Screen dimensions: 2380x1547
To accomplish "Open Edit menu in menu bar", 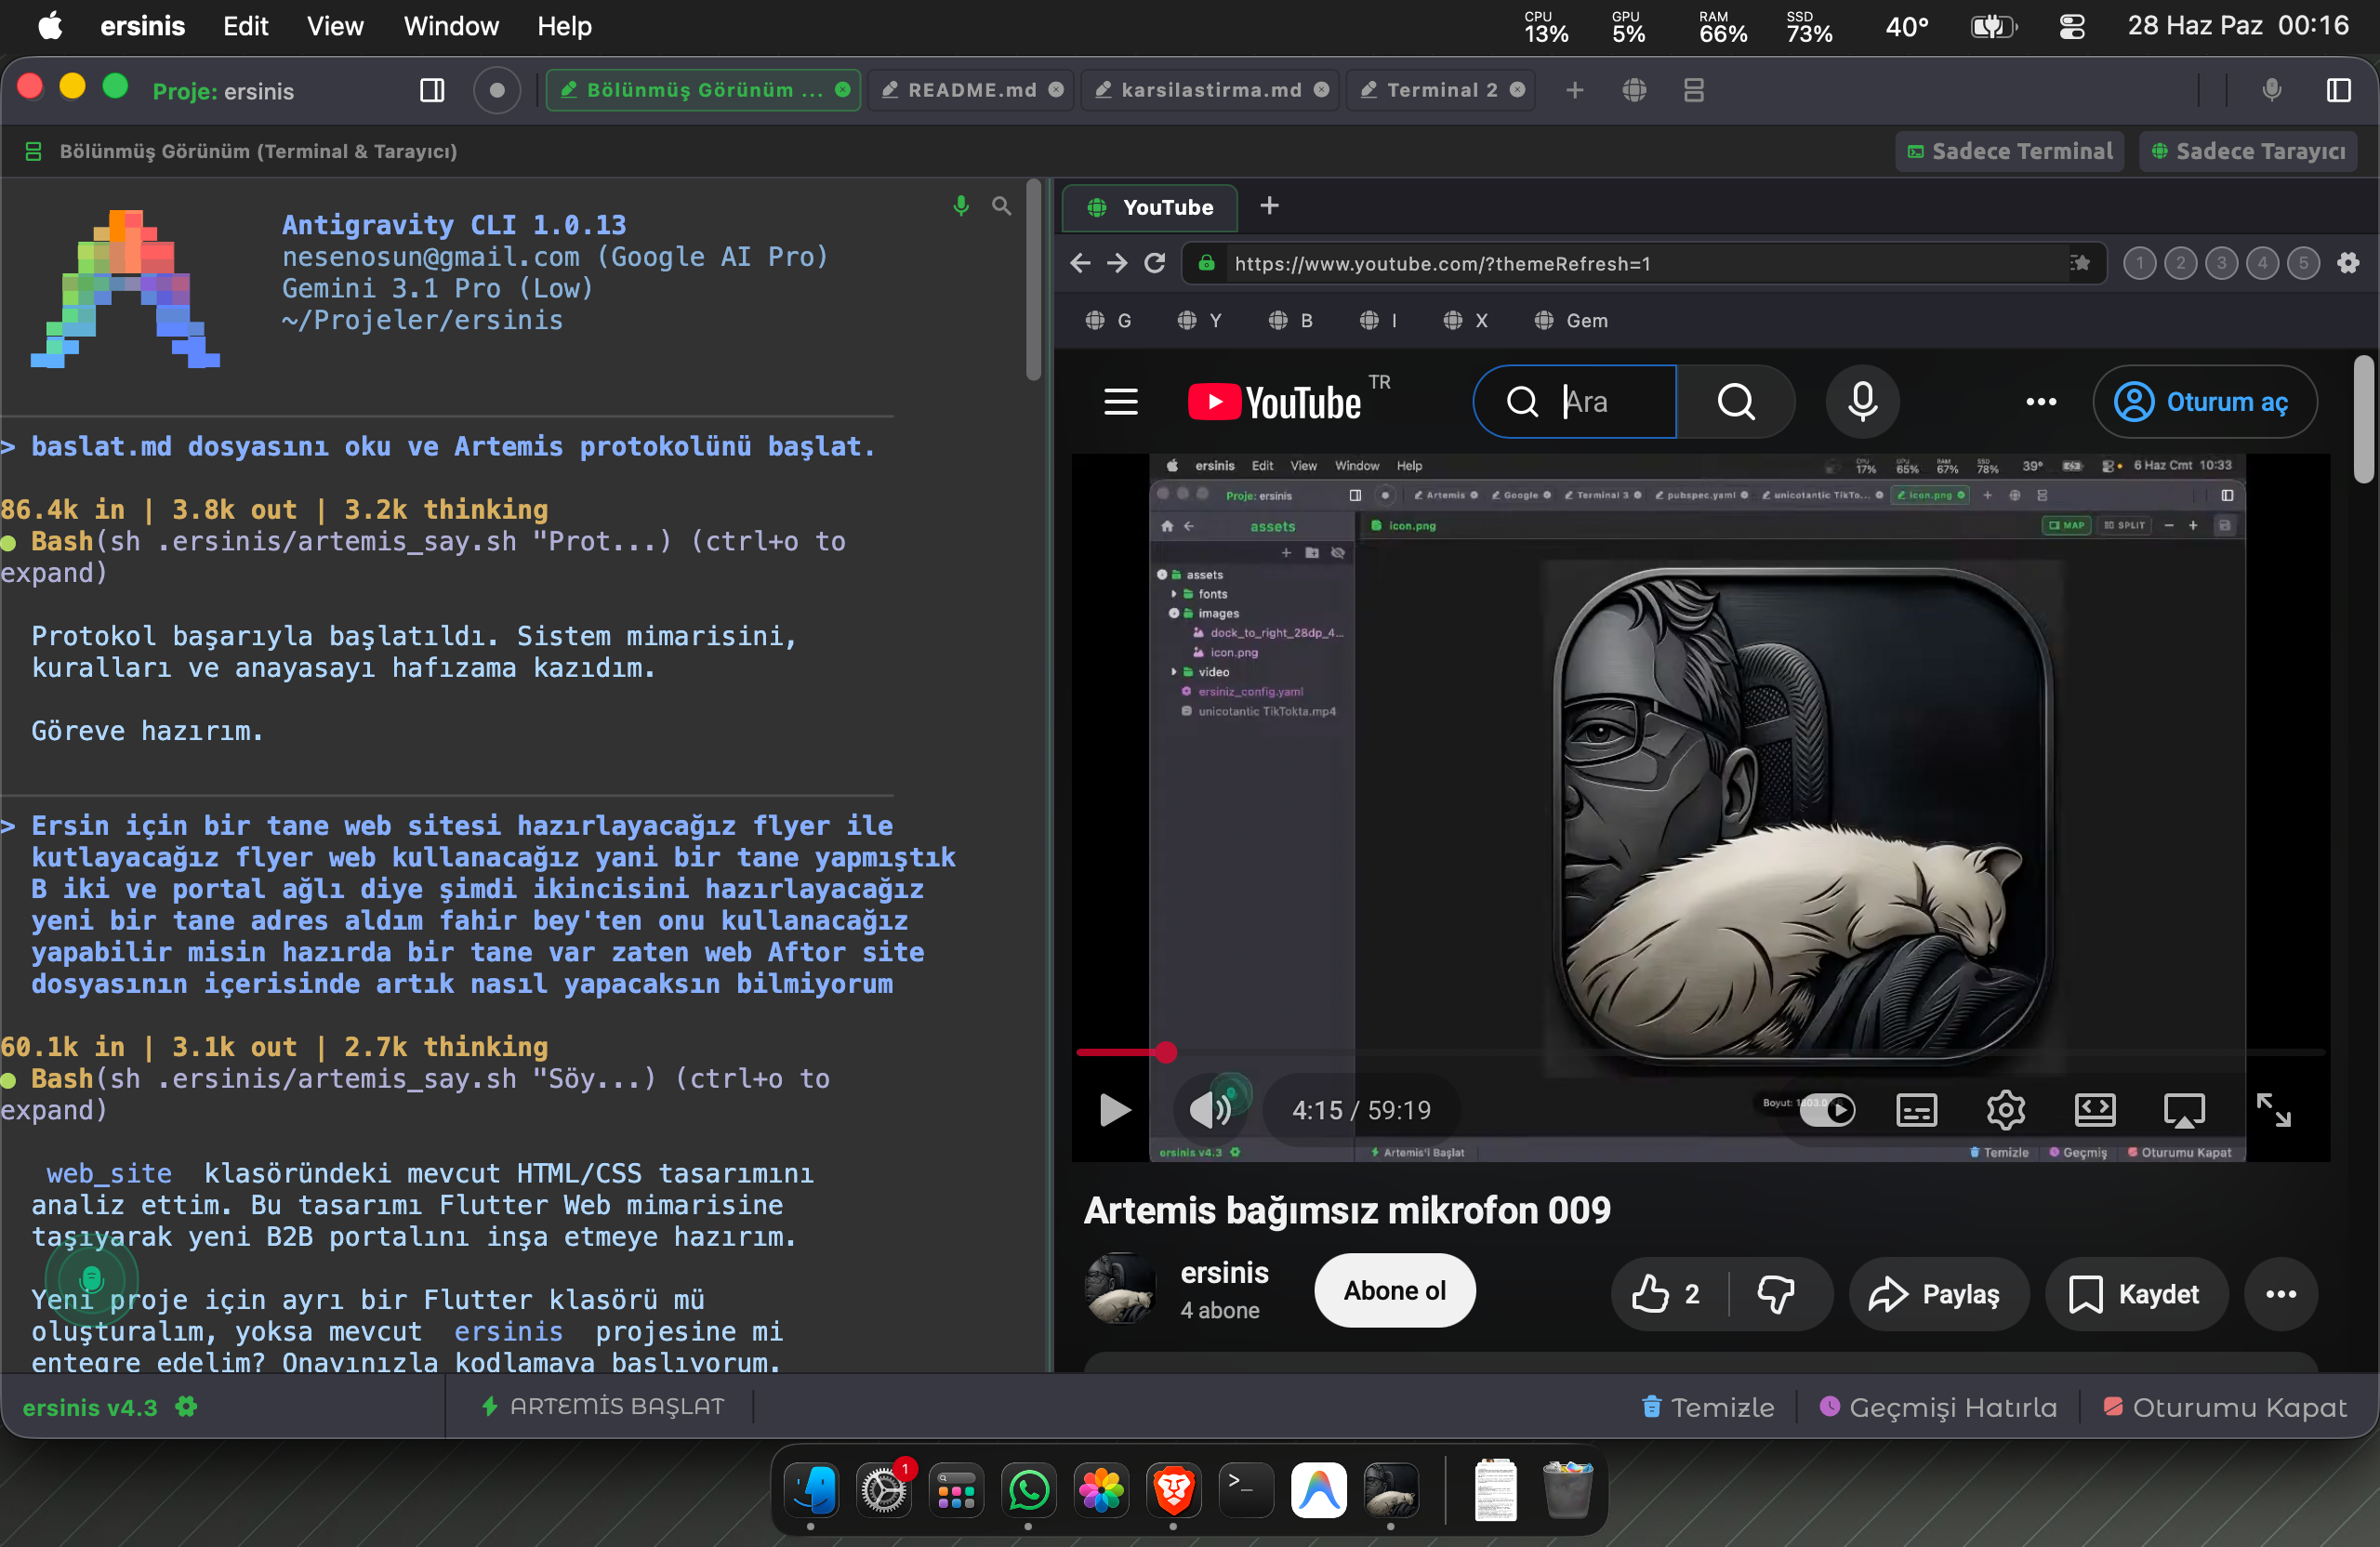I will pos(245,26).
